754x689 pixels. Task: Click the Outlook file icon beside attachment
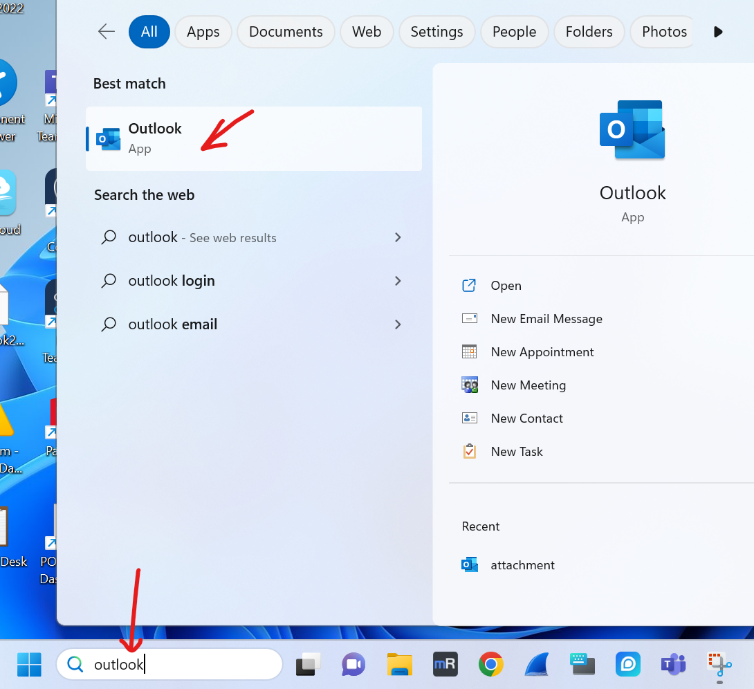click(469, 564)
